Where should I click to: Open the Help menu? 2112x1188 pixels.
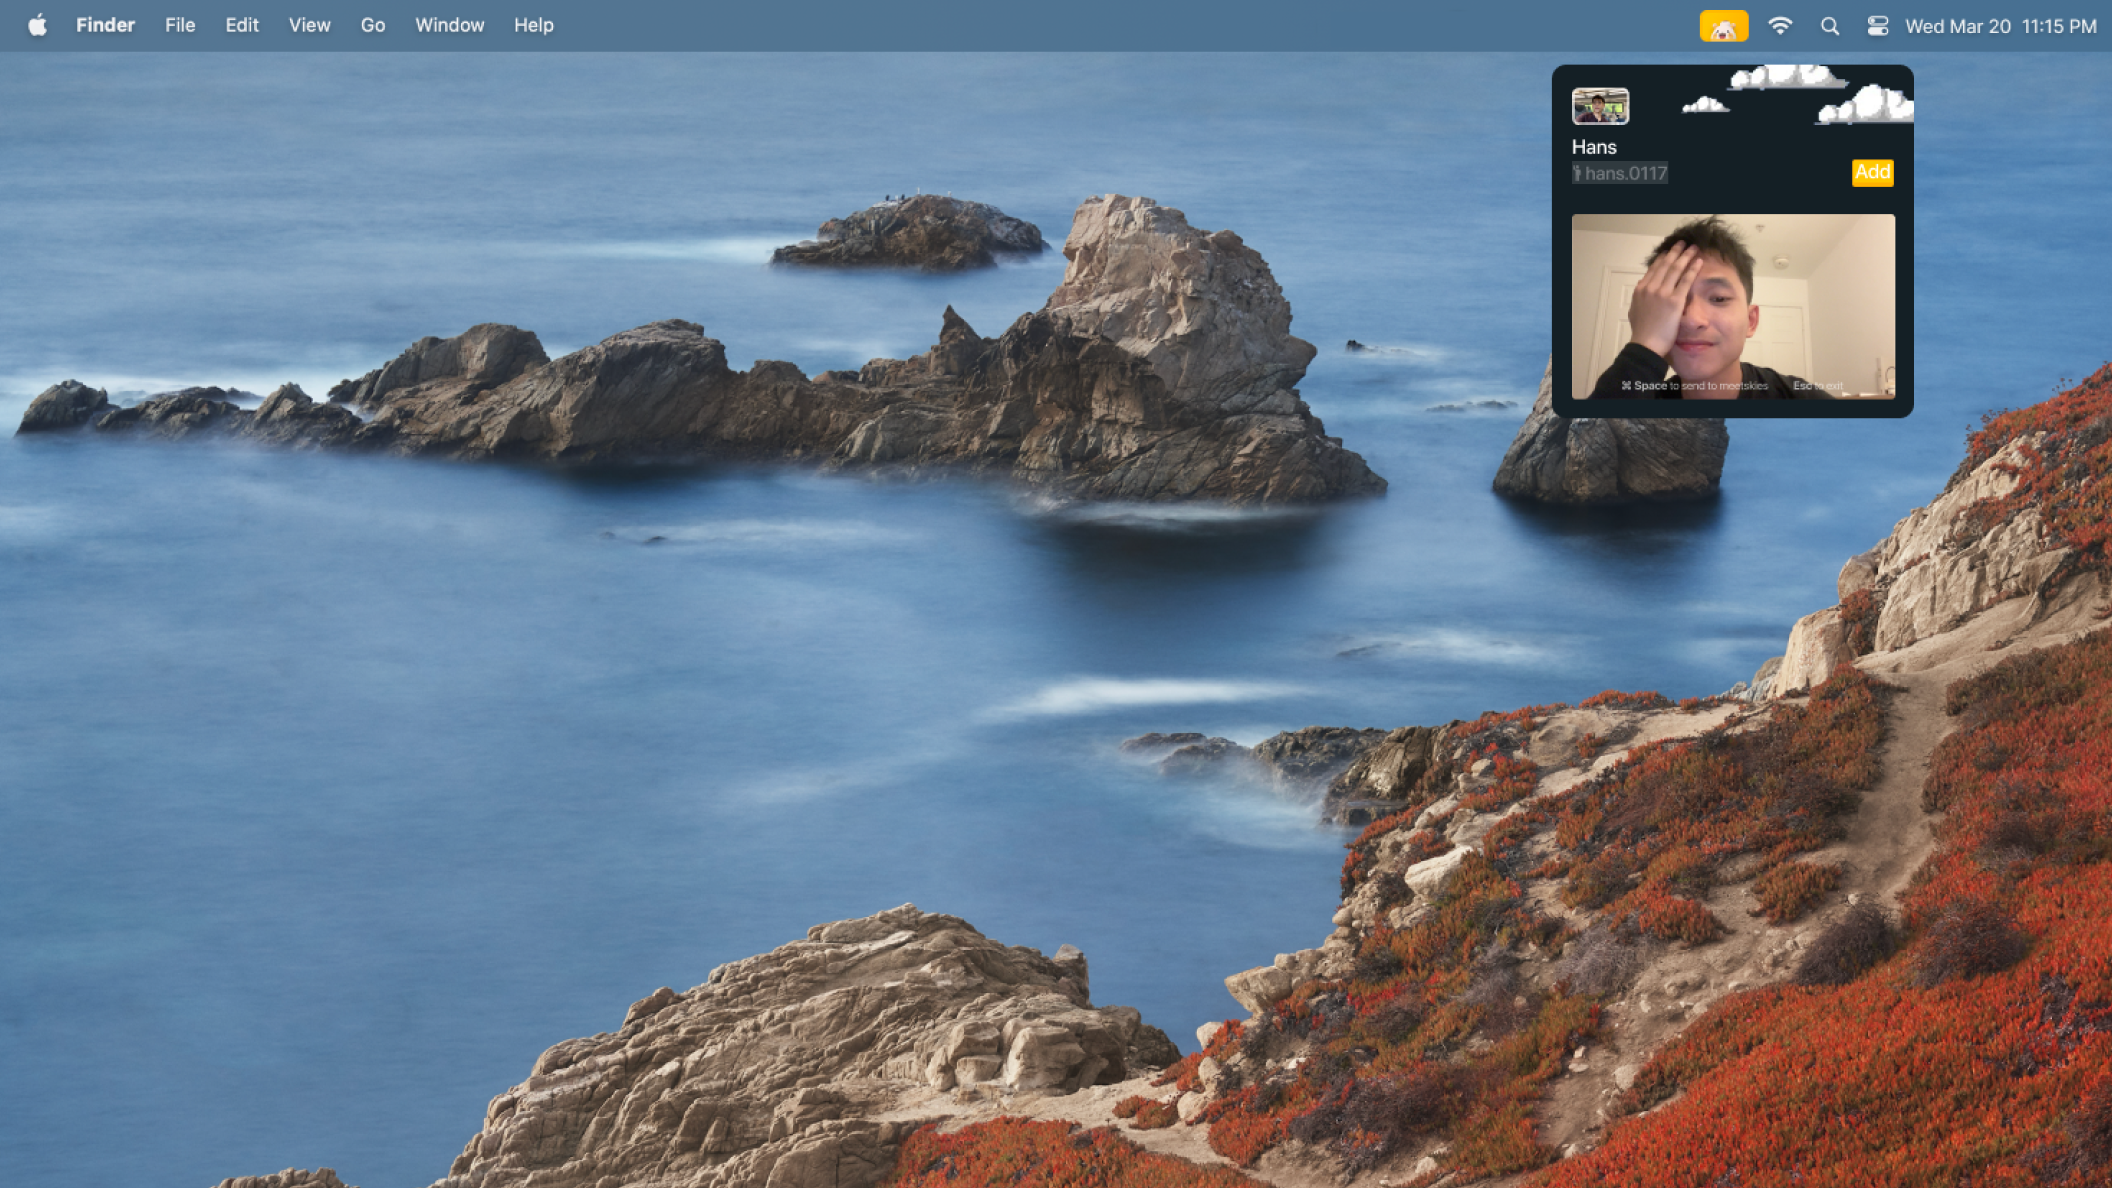[533, 25]
